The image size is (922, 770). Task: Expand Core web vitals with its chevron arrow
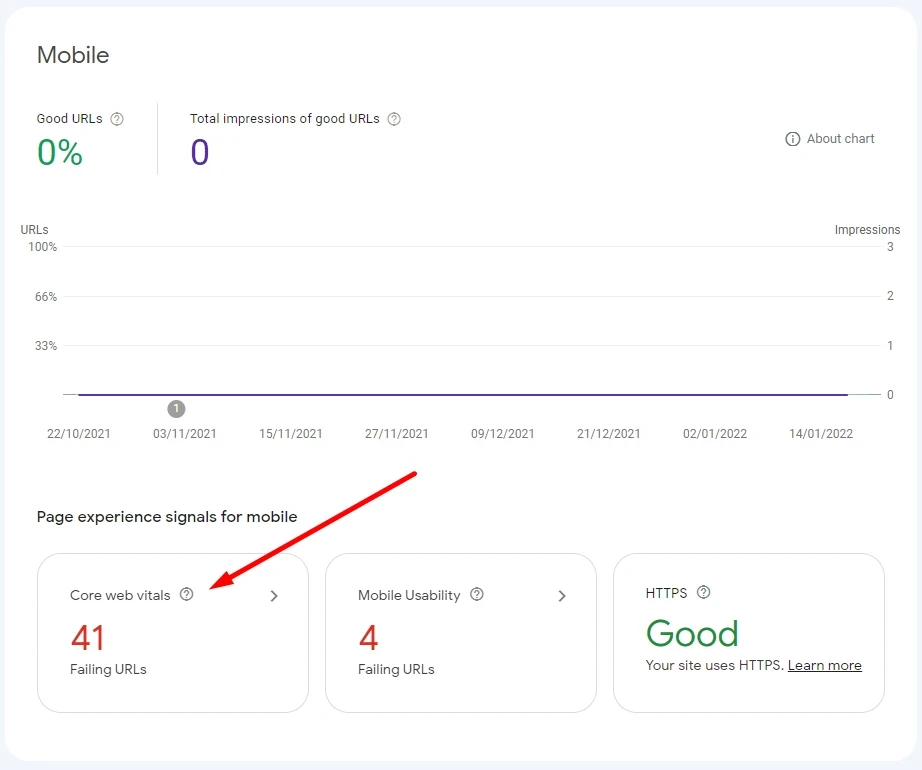tap(274, 596)
